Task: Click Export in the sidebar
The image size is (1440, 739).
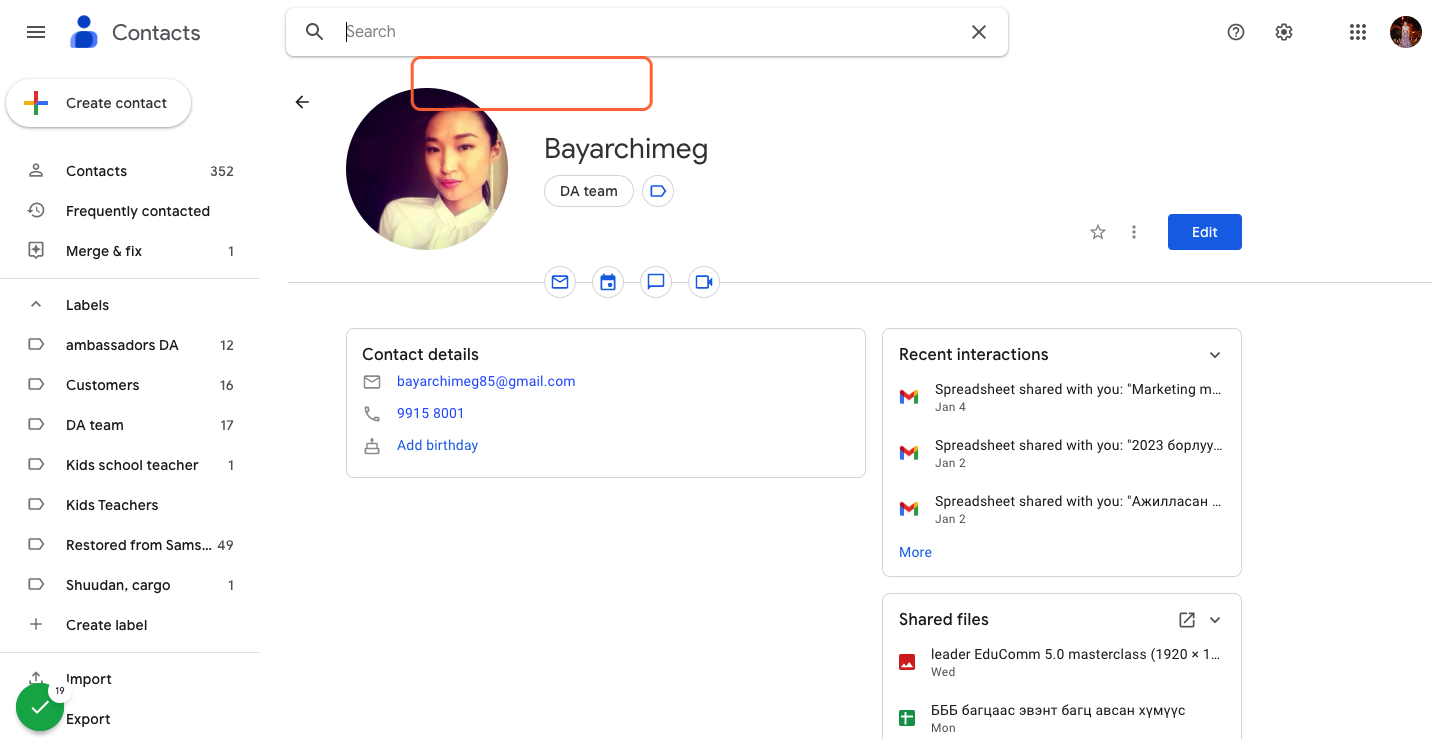Action: (130, 719)
